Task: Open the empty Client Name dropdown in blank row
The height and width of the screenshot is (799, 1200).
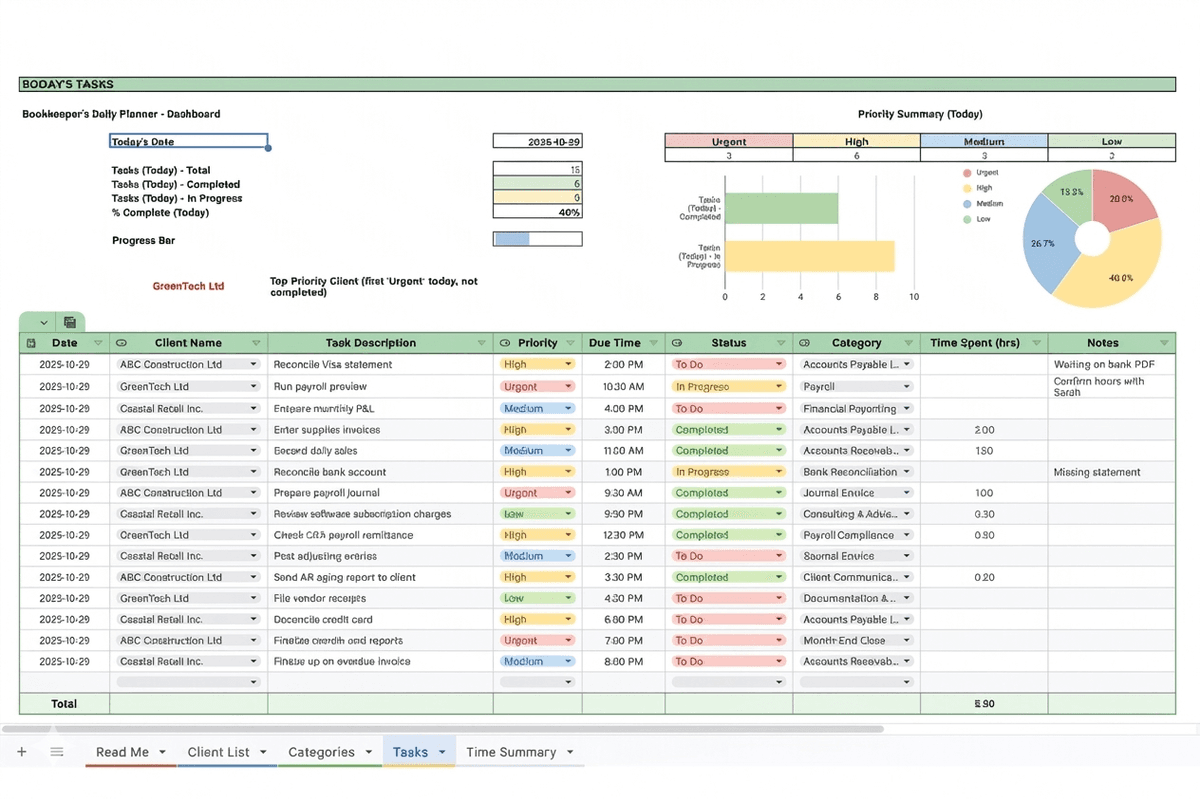Action: [x=188, y=682]
